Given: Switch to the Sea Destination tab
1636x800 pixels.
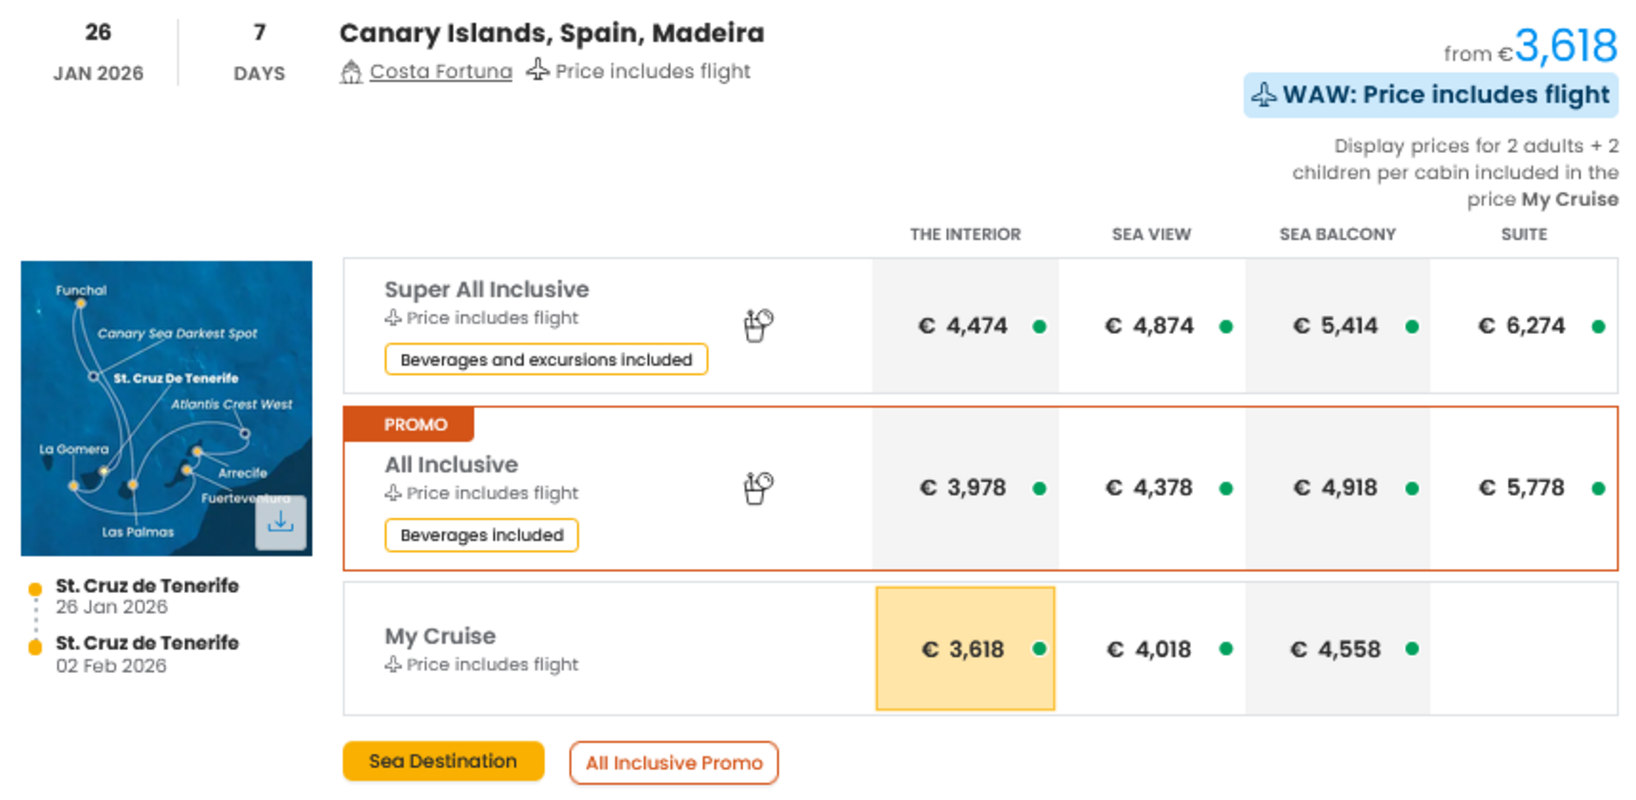Looking at the screenshot, I should [x=443, y=761].
